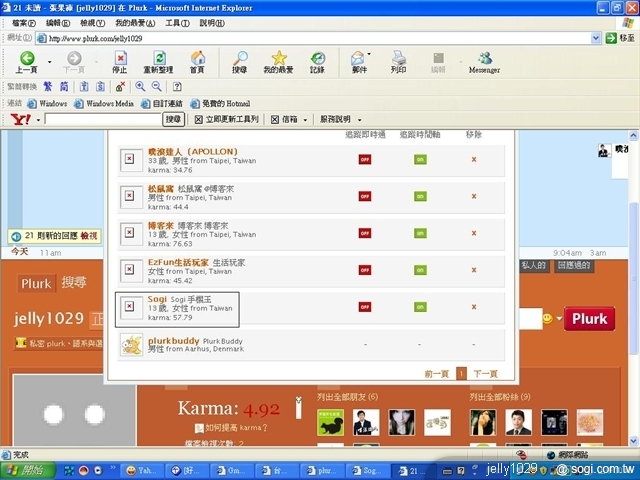Toggle instant-follow OFF switch for 博客來
640x480 pixels.
365,233
